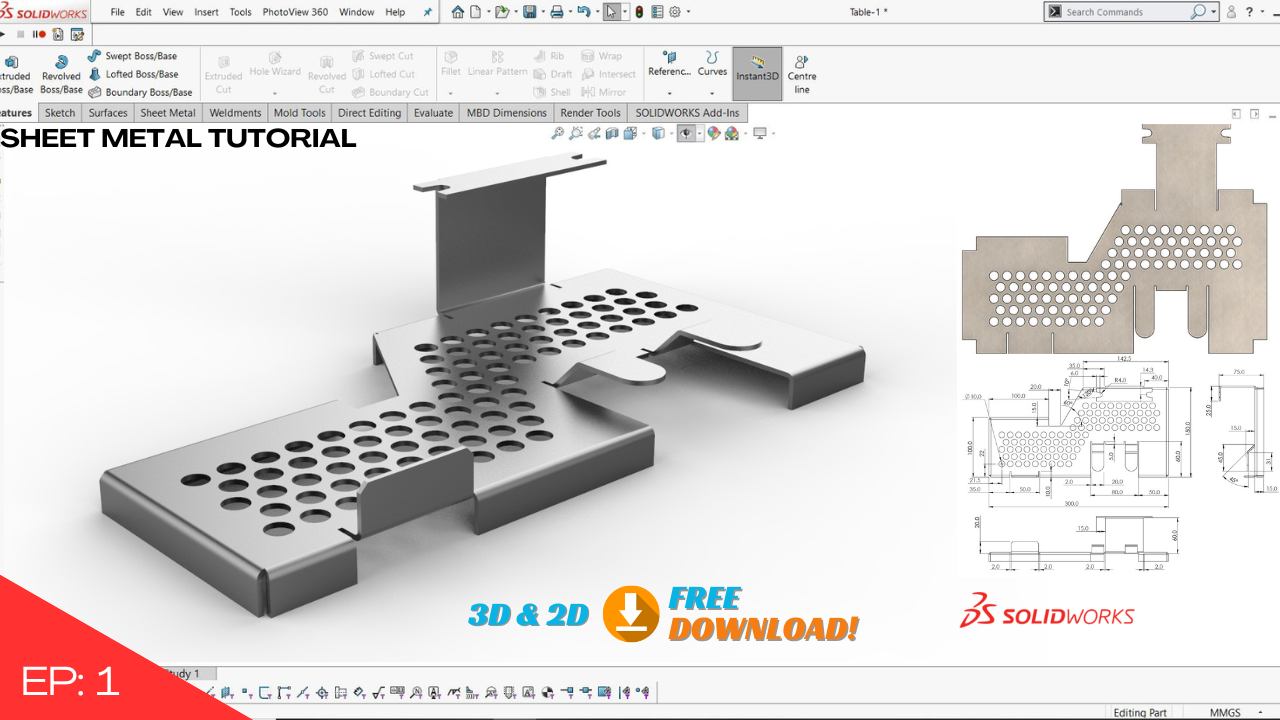
Task: Open the View menu
Action: coord(173,12)
